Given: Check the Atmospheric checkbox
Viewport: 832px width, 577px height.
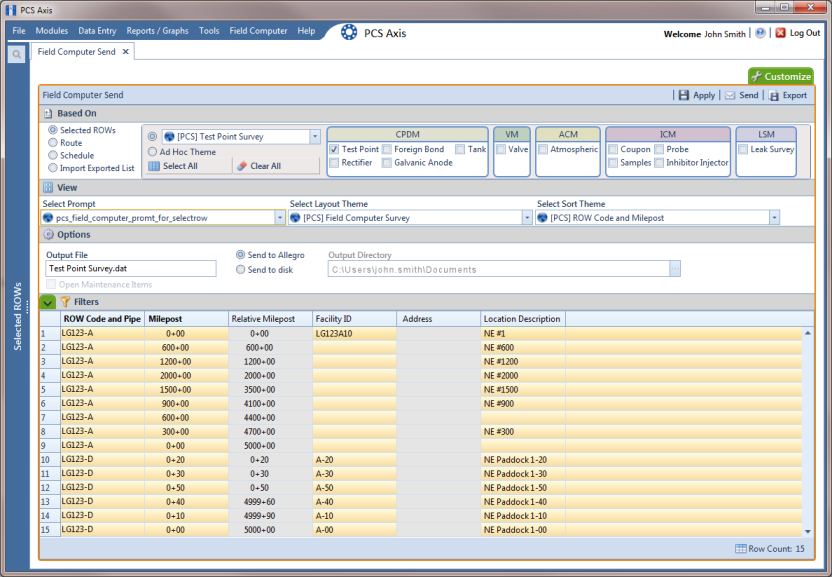Looking at the screenshot, I should coord(543,149).
